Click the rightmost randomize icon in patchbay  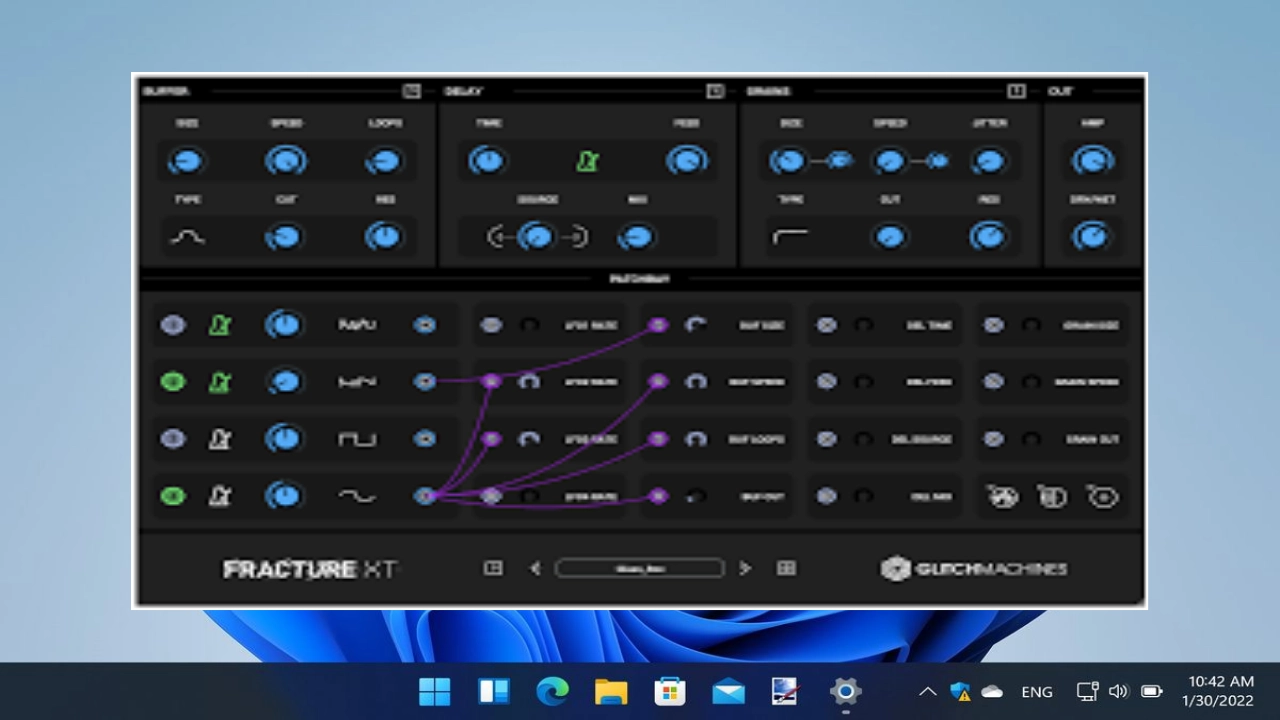[x=1103, y=496]
